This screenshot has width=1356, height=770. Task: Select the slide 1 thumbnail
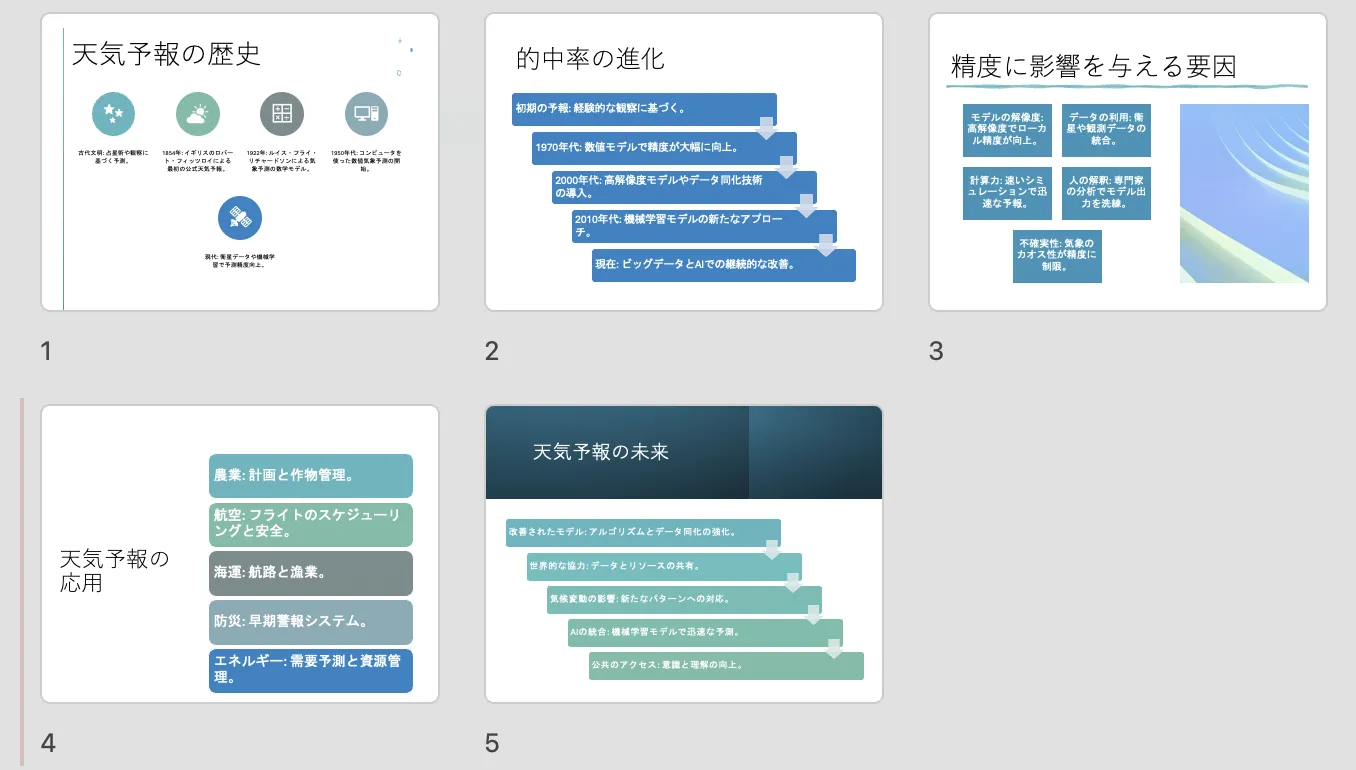pos(240,162)
